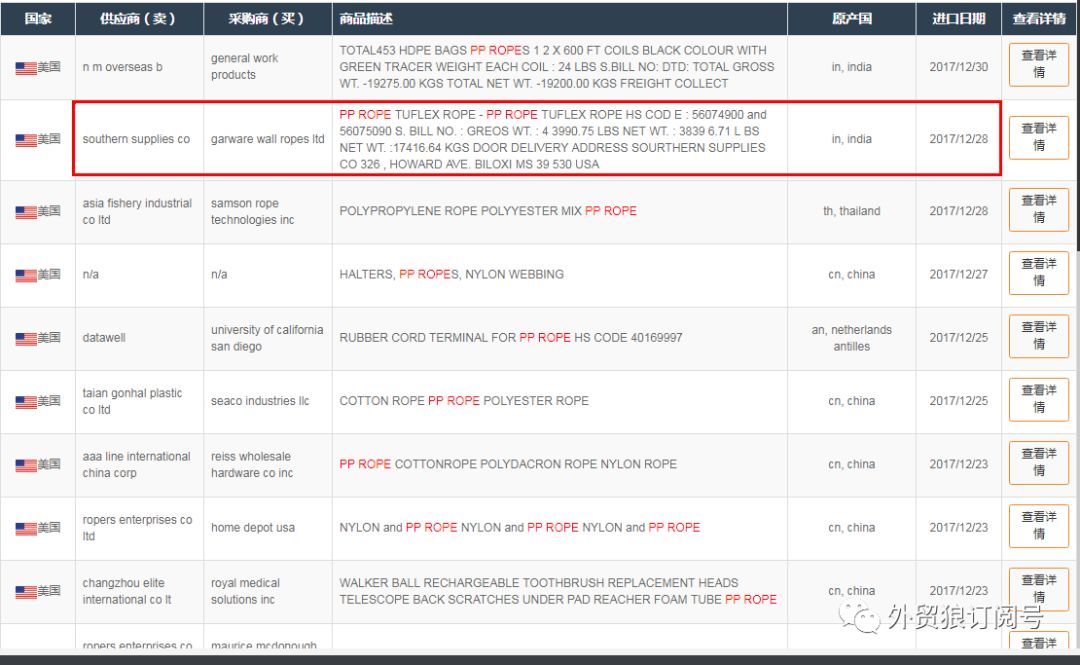Click US flag icon in the n/a row
This screenshot has height=665, width=1080.
pos(26,276)
